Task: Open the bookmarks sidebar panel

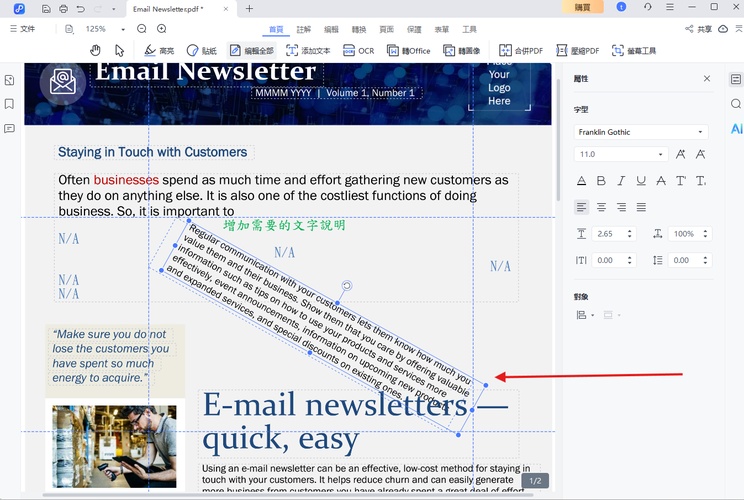Action: (9, 104)
